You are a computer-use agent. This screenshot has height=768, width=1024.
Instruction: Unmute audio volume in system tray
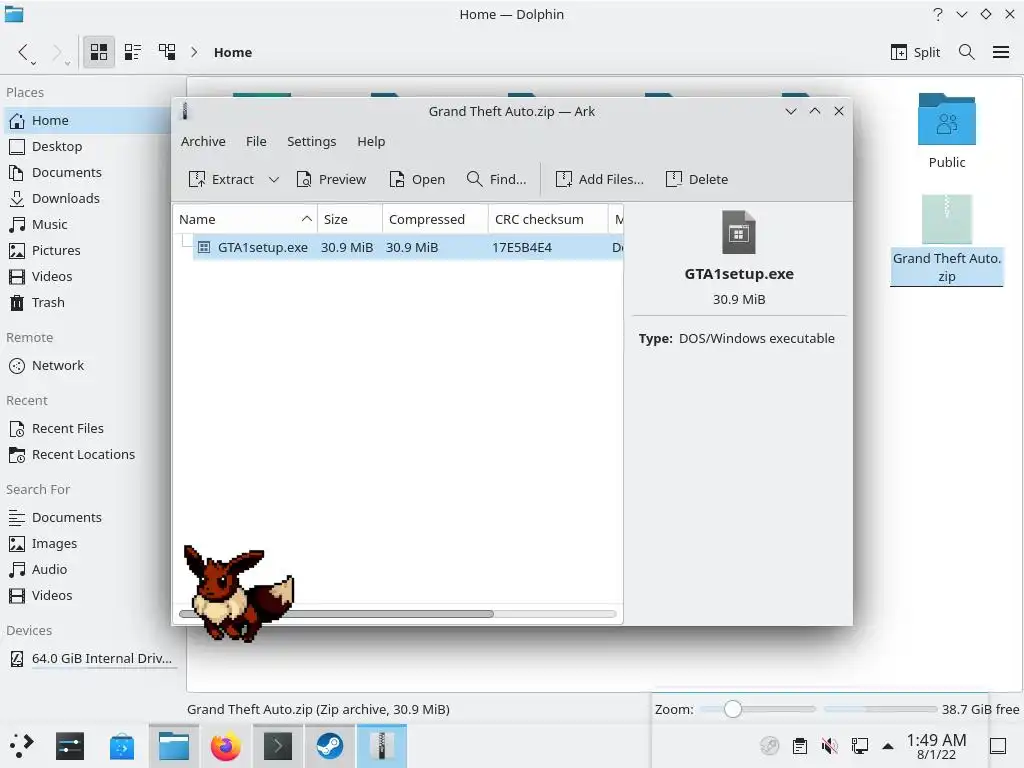(829, 746)
